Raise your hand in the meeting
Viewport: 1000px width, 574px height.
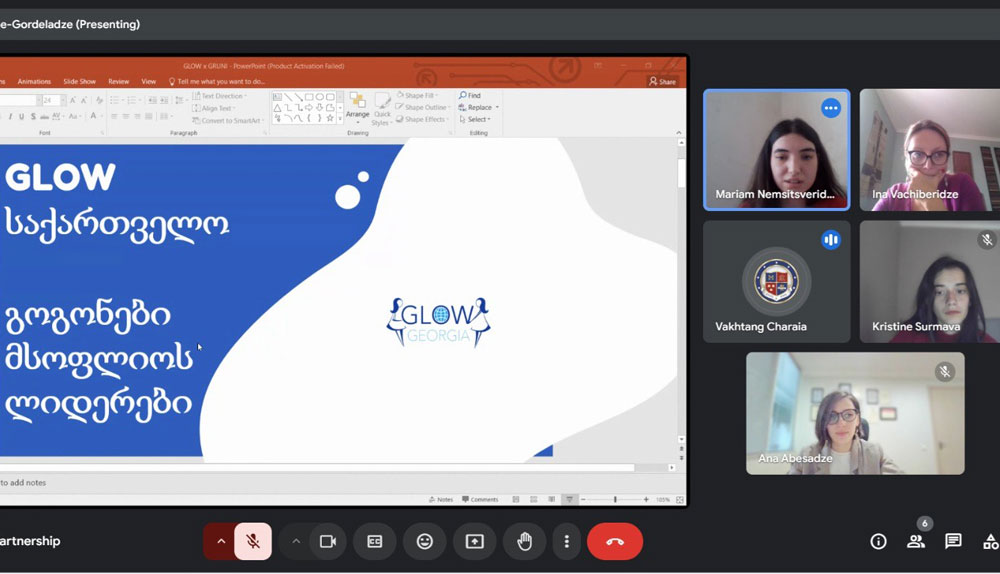[524, 541]
